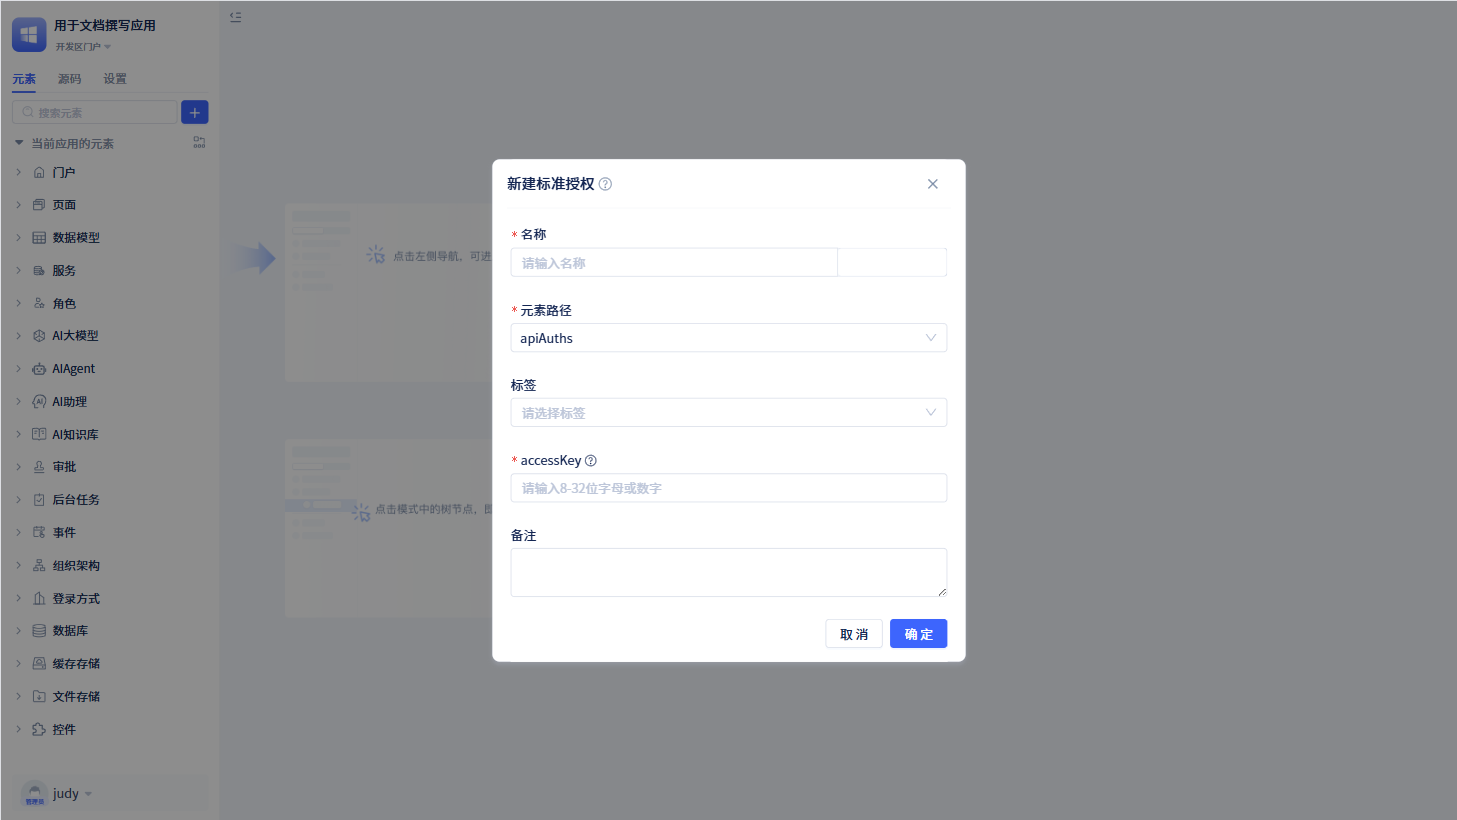Click the add element plus button
1457x820 pixels.
click(195, 112)
